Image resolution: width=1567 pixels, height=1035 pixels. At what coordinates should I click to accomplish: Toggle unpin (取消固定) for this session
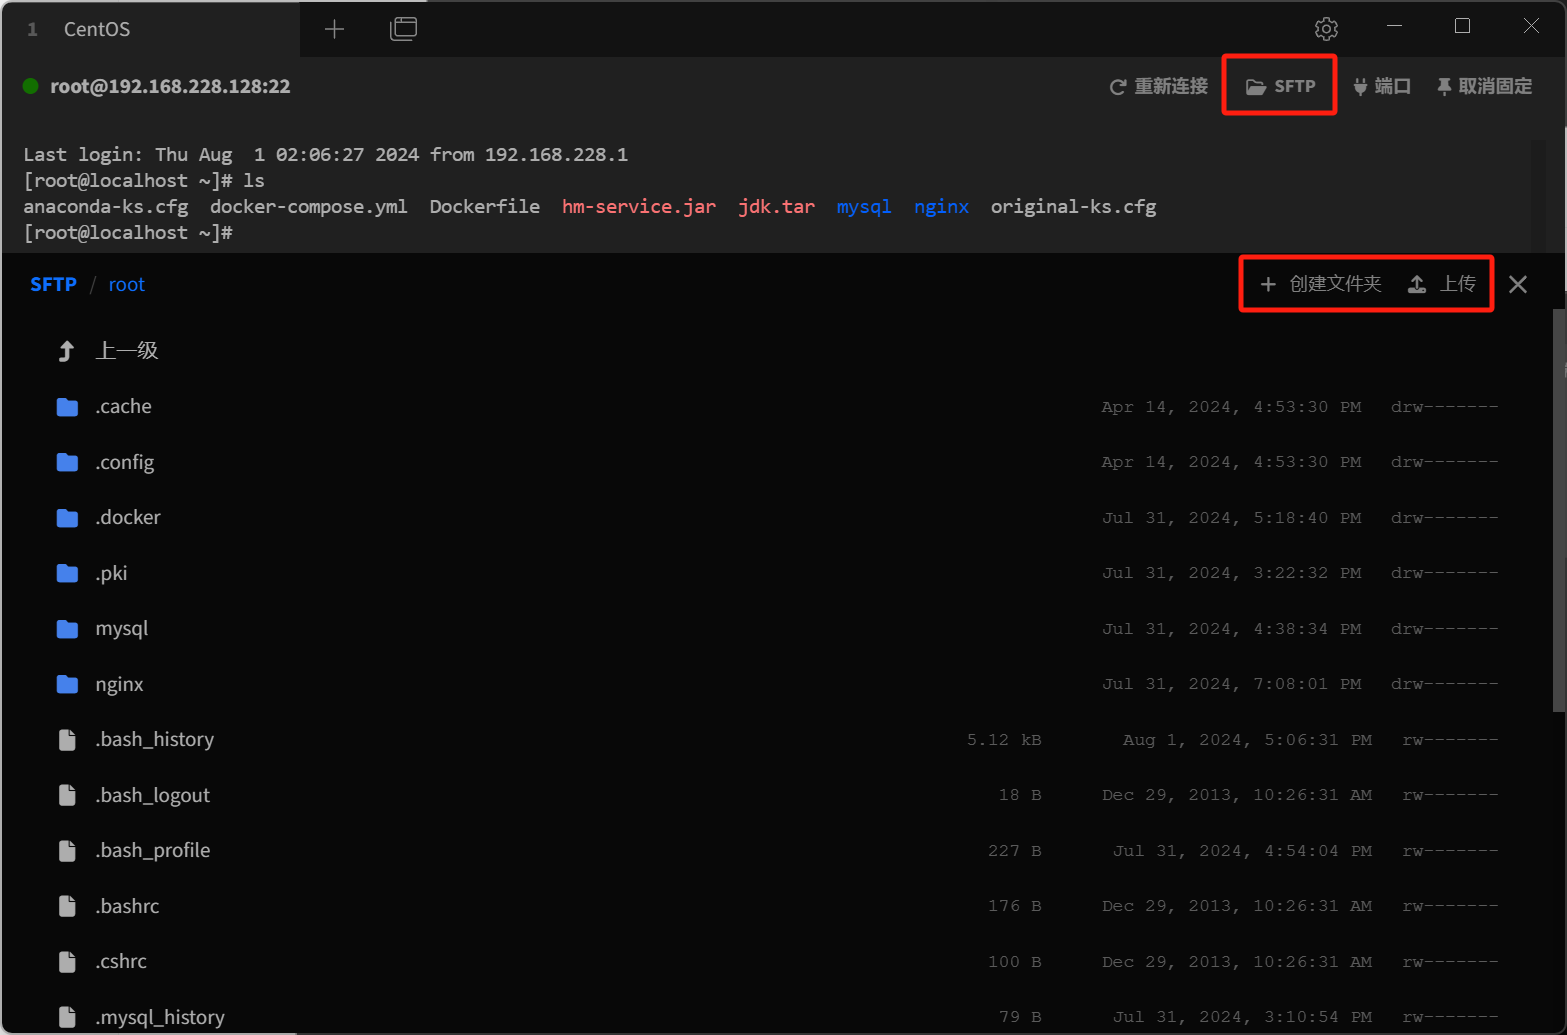1484,86
